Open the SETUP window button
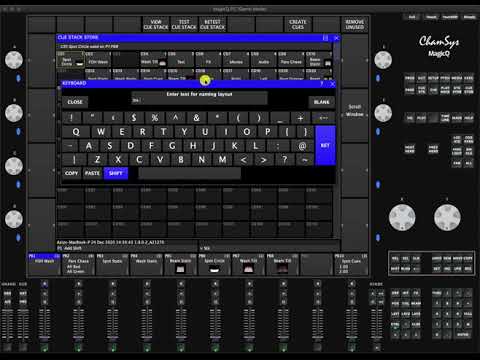Viewport: 480px width, 360px height. [x=433, y=79]
